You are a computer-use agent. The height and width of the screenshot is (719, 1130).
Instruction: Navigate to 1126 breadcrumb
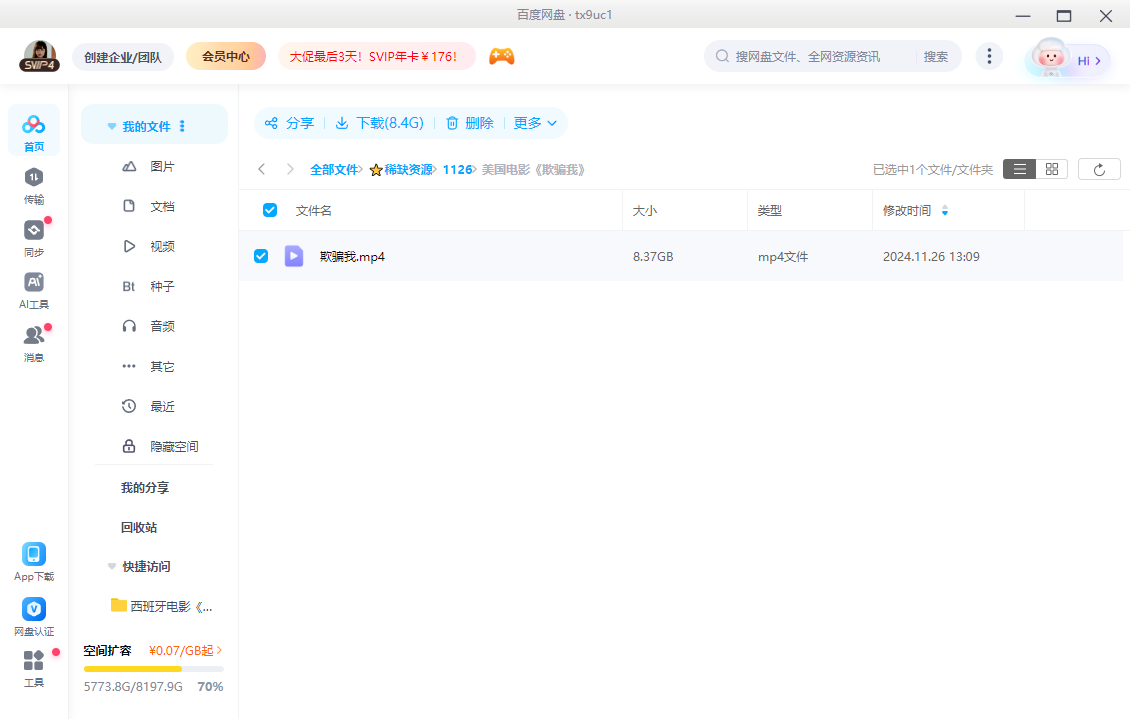coord(458,170)
